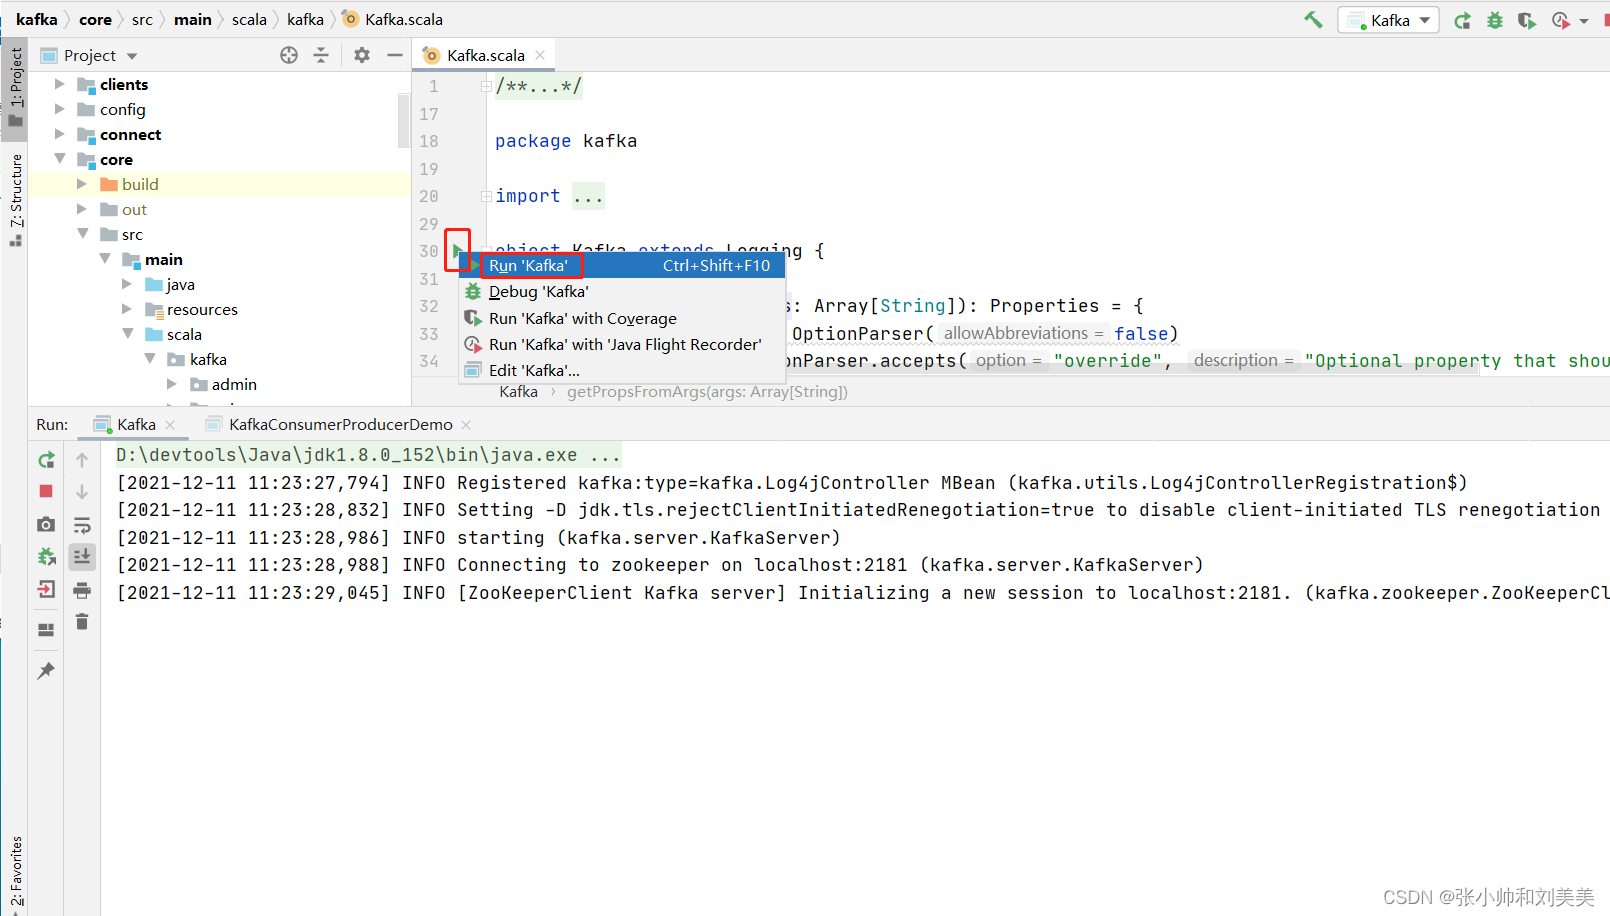This screenshot has width=1610, height=916.
Task: Click the Collapse All icon in Project panel
Action: tap(321, 55)
